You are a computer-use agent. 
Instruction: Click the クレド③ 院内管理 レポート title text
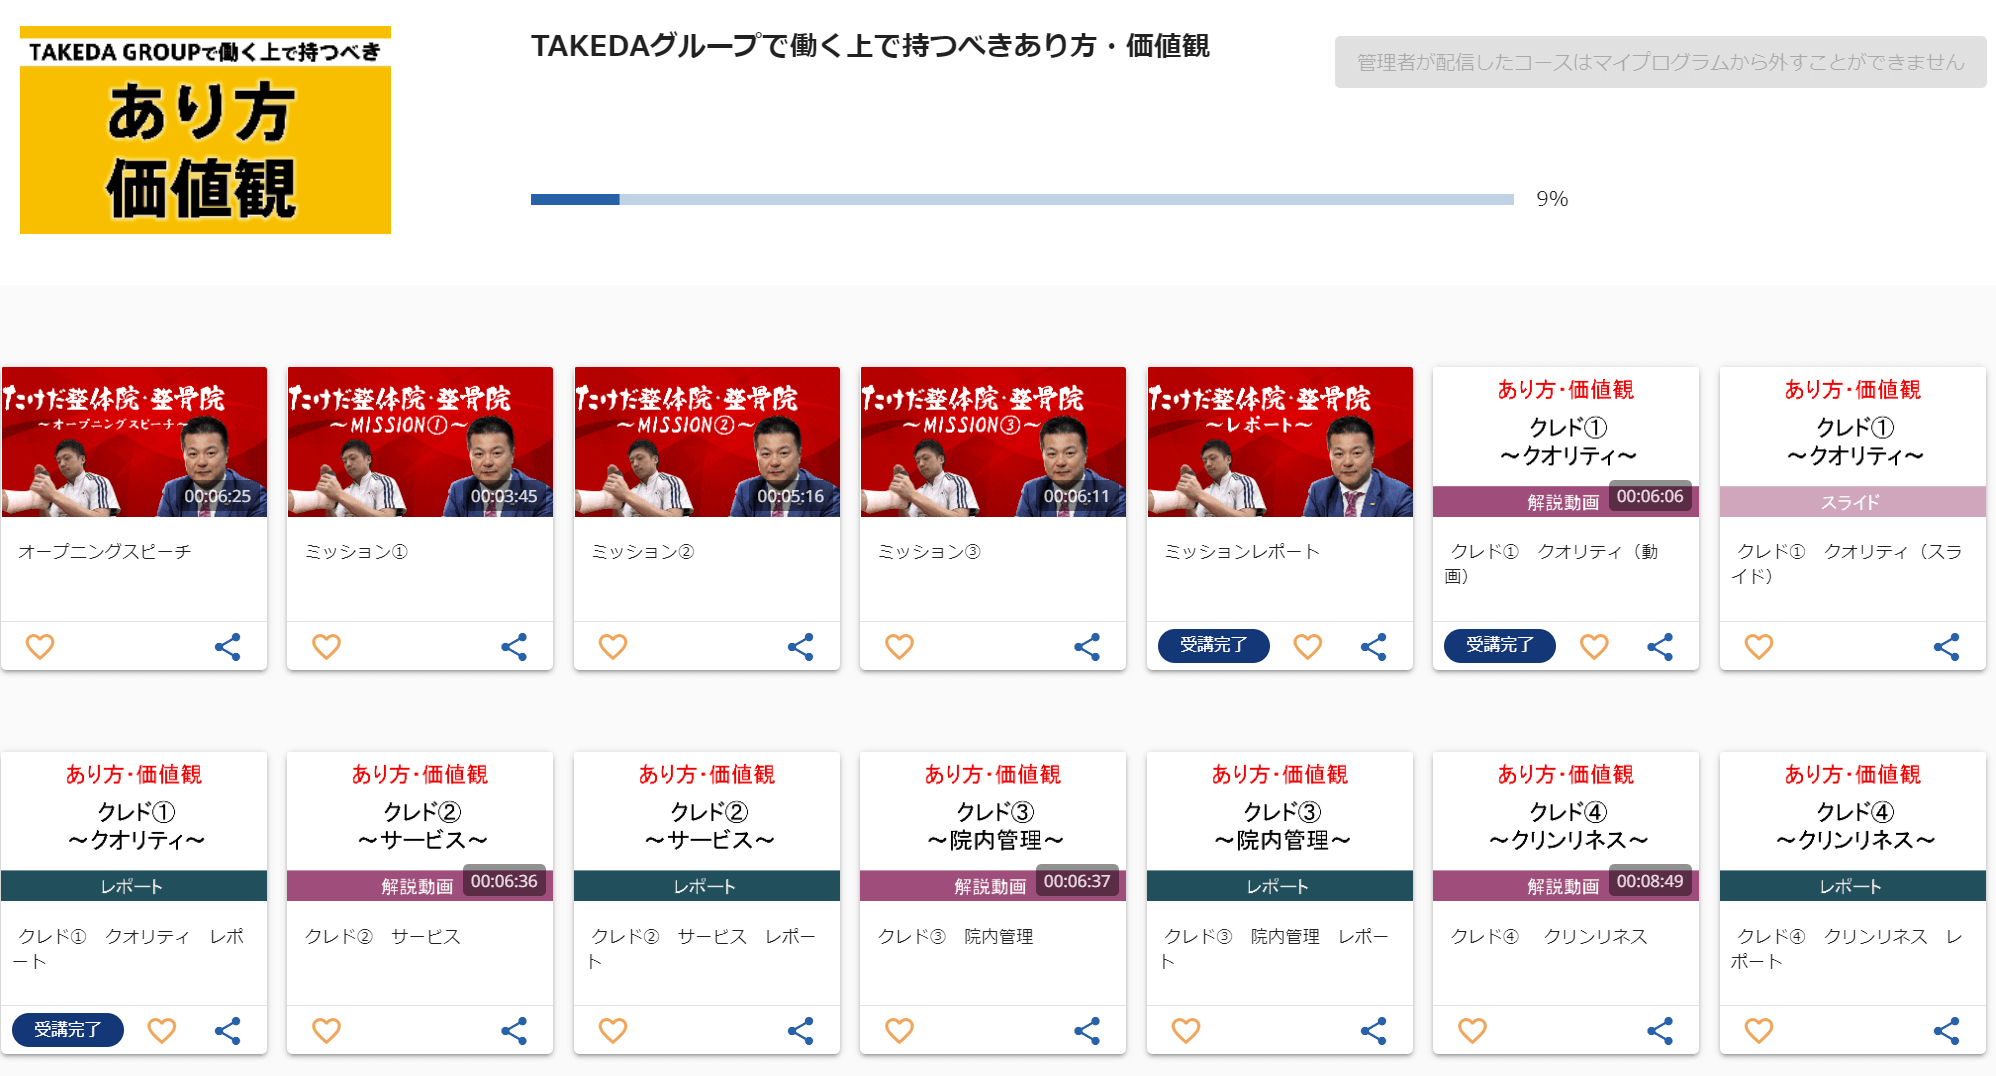1275,949
